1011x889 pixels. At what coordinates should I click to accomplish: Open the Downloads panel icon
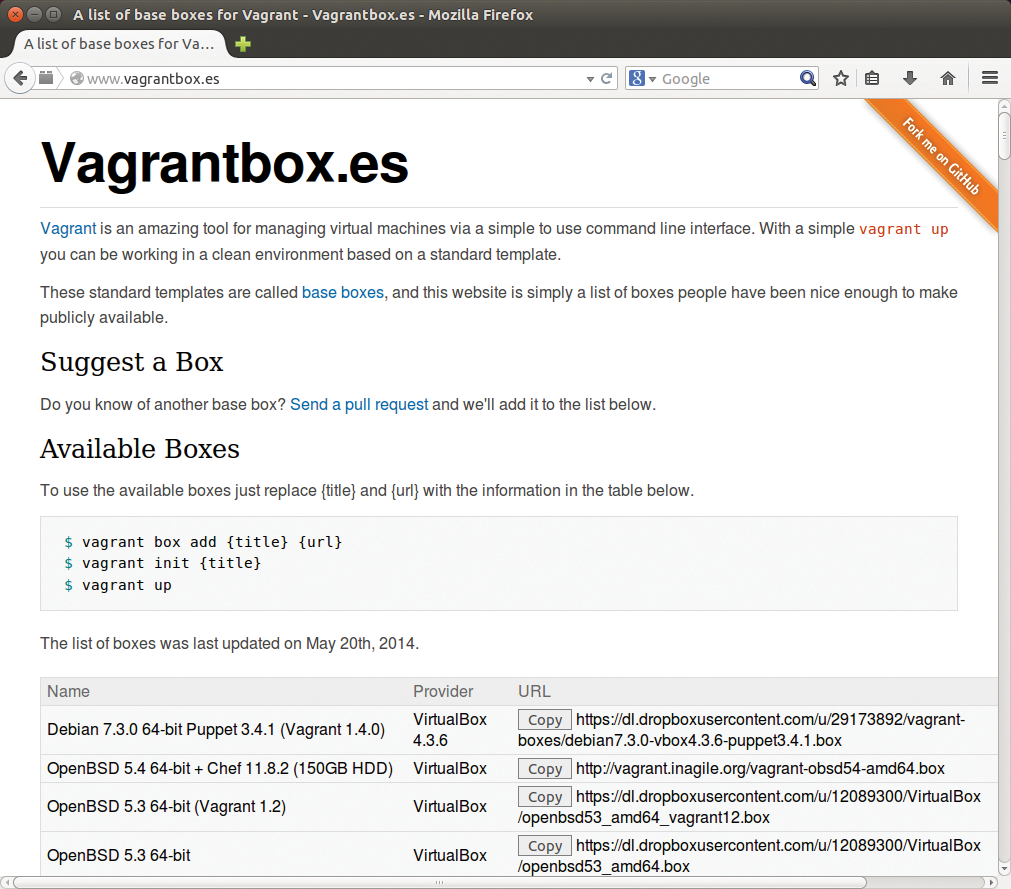(x=910, y=78)
